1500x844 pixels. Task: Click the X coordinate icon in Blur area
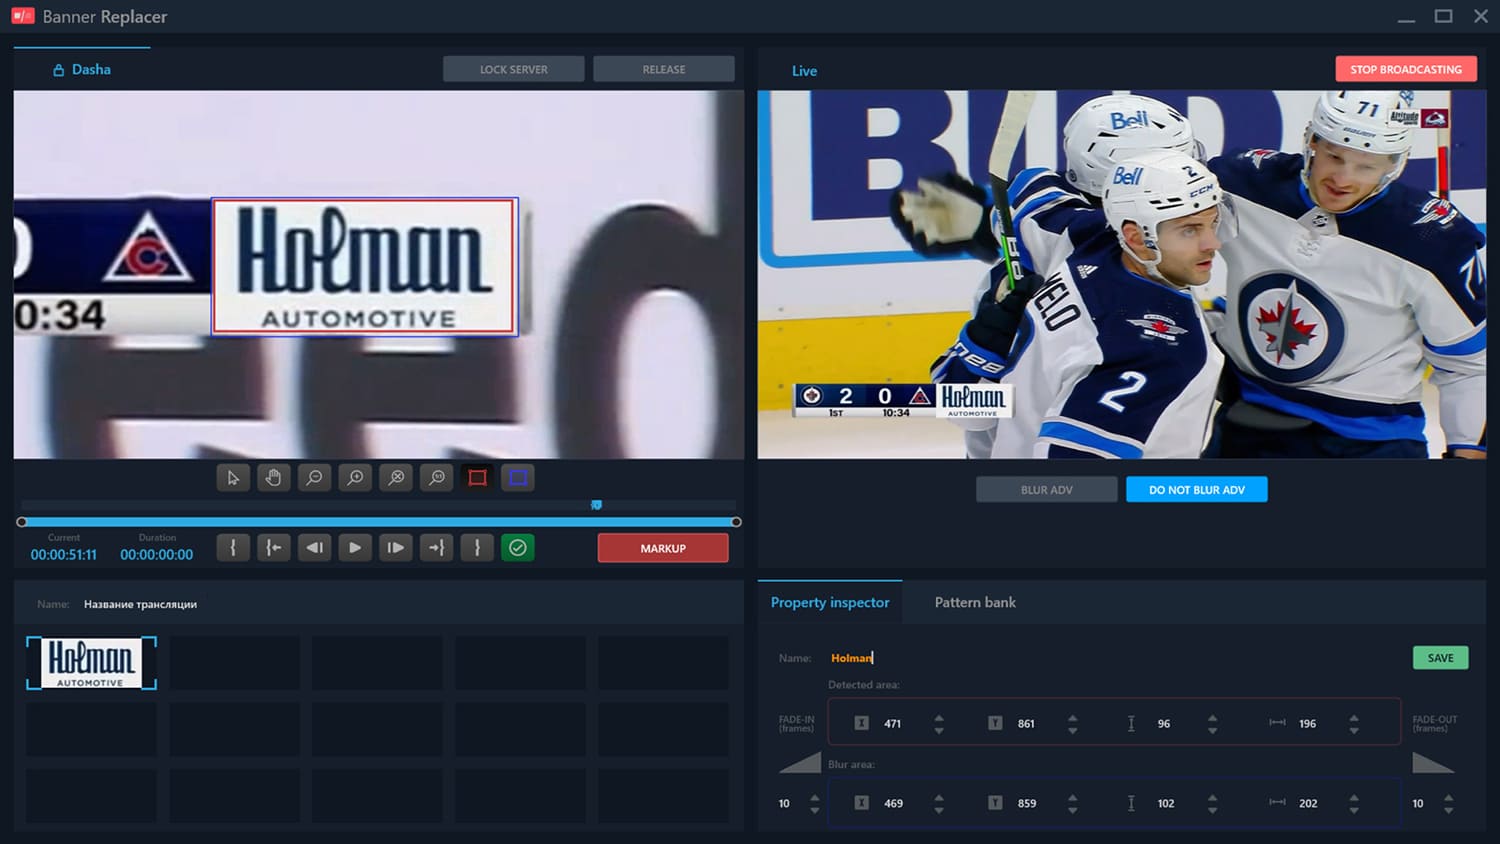861,803
